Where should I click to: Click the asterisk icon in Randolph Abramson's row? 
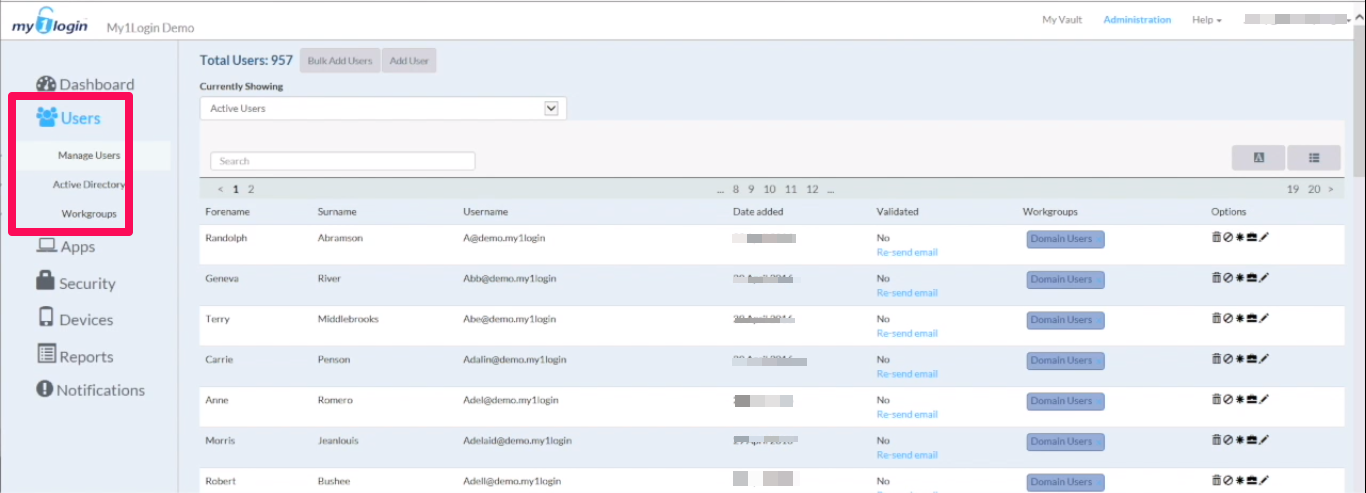point(1240,237)
